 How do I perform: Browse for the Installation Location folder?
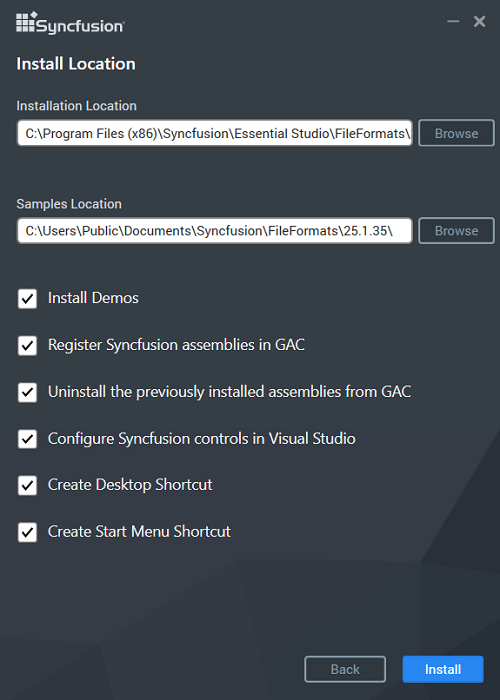pyautogui.click(x=456, y=133)
